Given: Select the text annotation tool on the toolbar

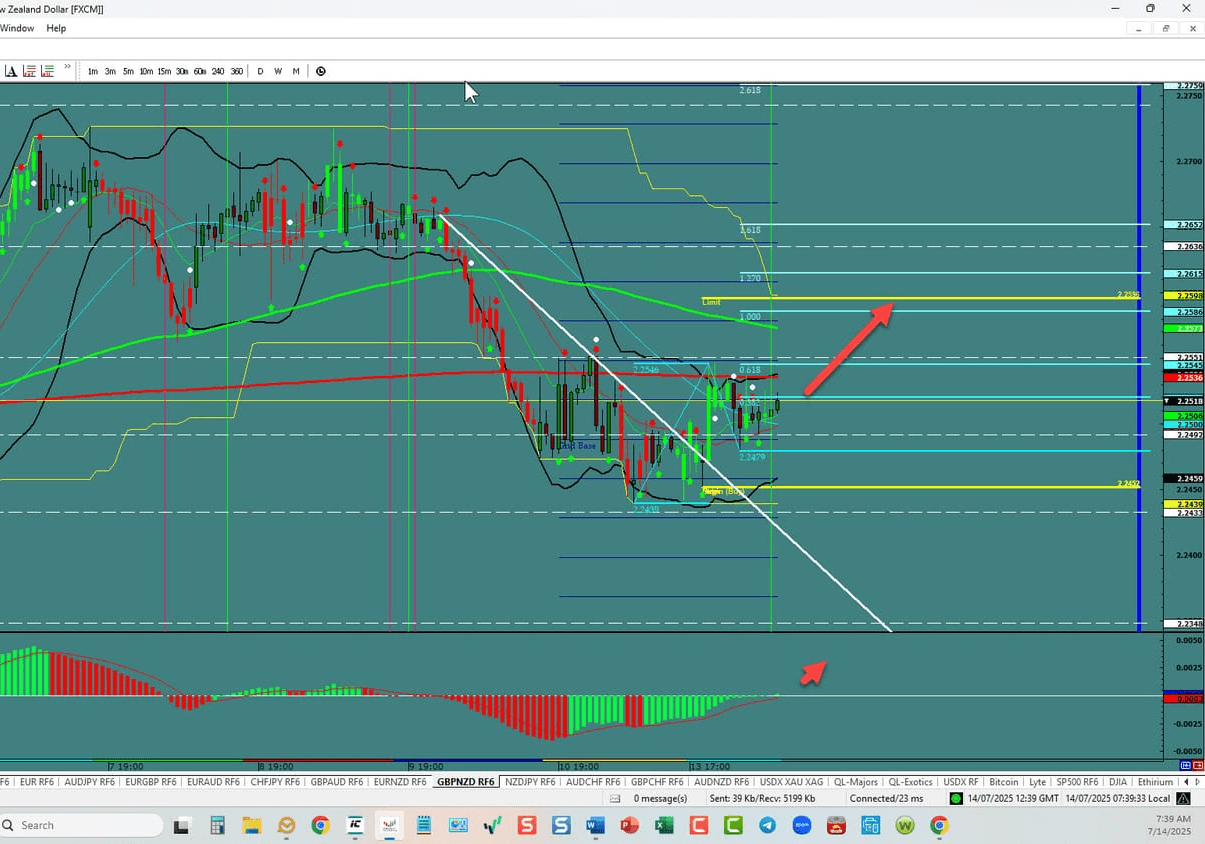Looking at the screenshot, I should [10, 71].
